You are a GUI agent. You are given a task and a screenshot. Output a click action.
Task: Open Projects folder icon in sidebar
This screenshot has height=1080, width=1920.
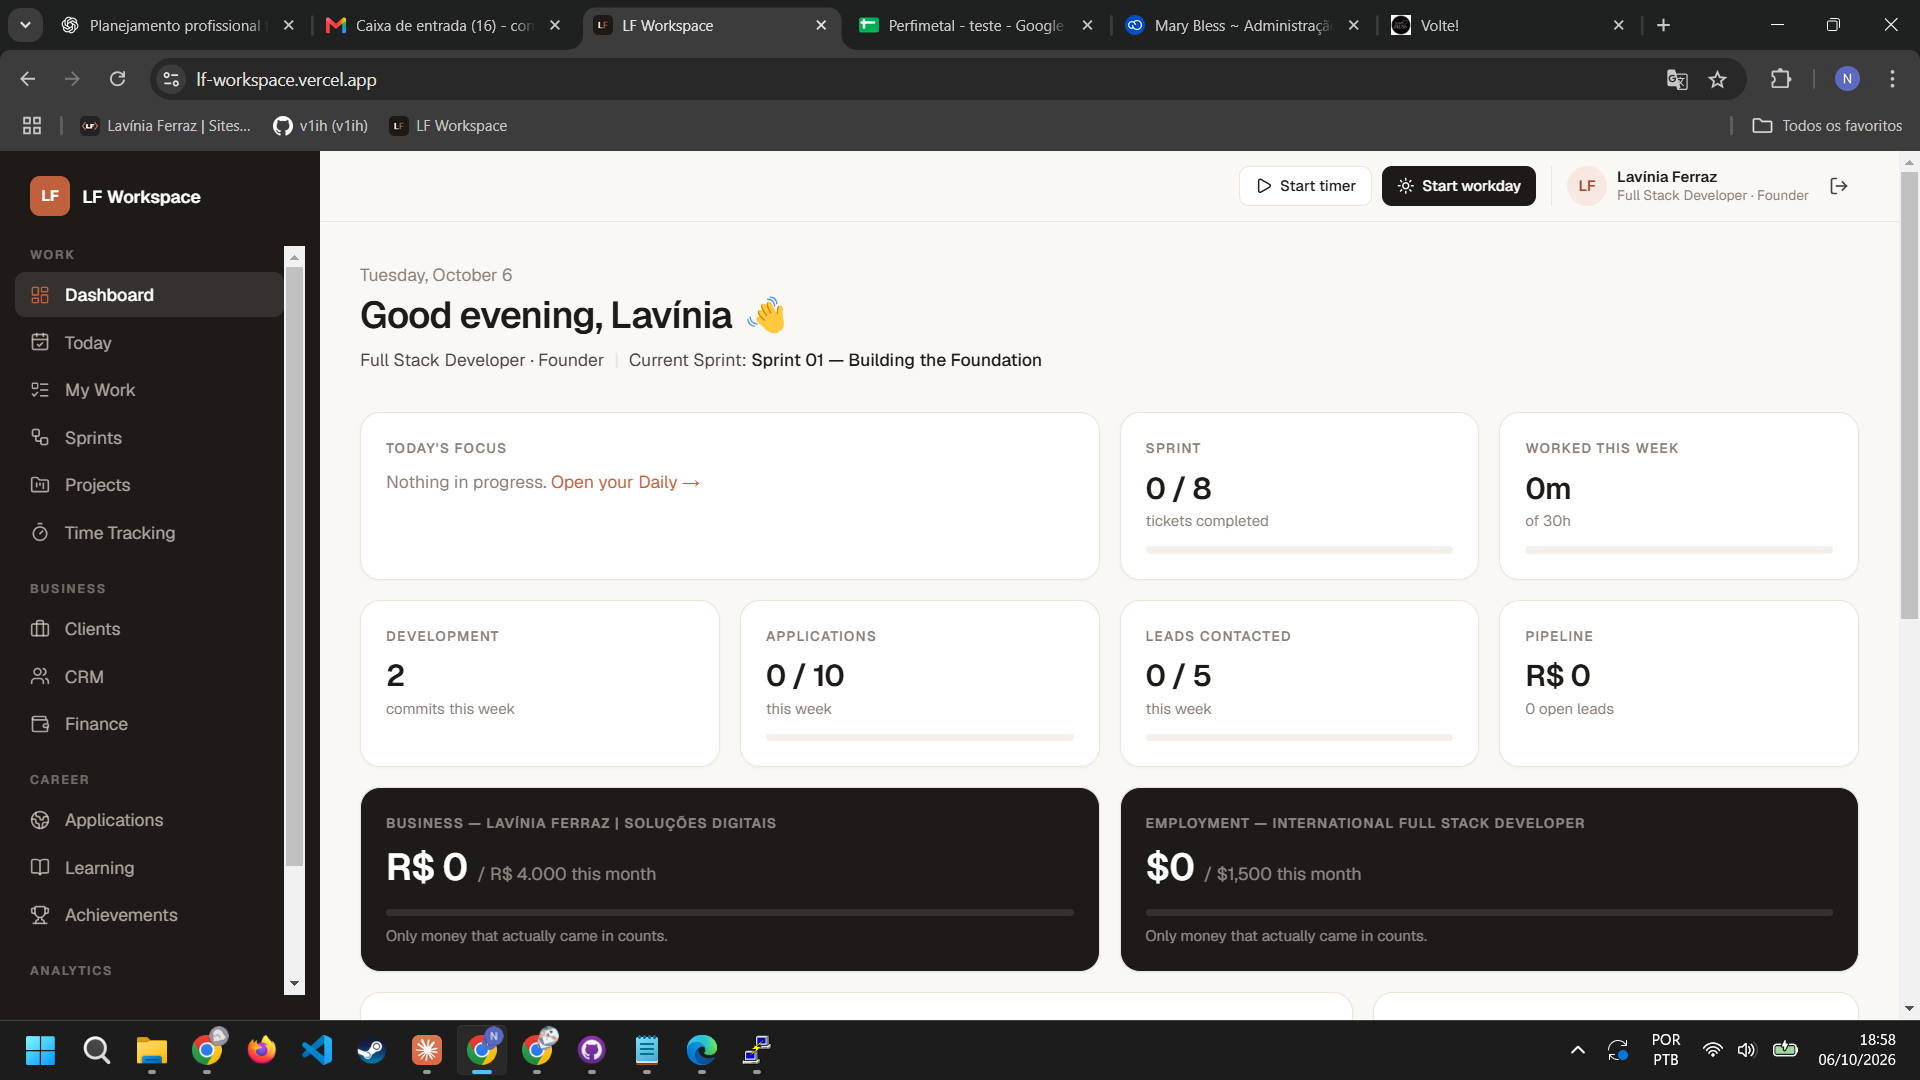(x=40, y=485)
